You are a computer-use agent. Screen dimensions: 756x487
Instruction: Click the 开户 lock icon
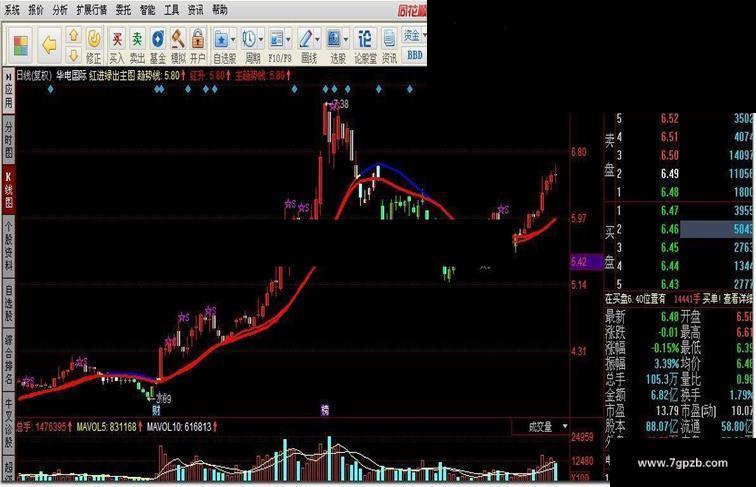pyautogui.click(x=198, y=46)
